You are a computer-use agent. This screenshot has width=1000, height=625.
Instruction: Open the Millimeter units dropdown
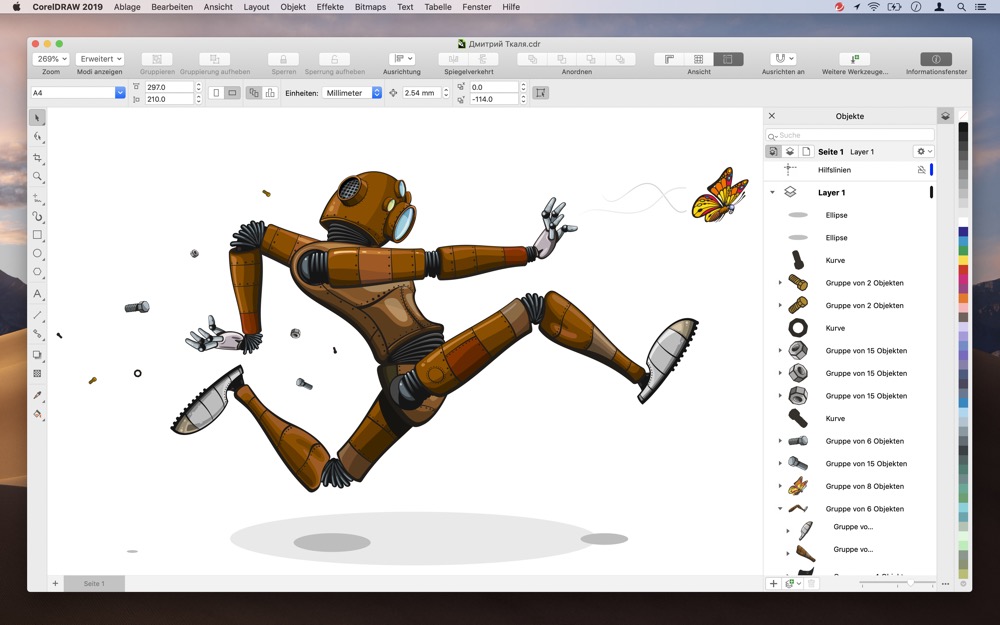tap(351, 92)
